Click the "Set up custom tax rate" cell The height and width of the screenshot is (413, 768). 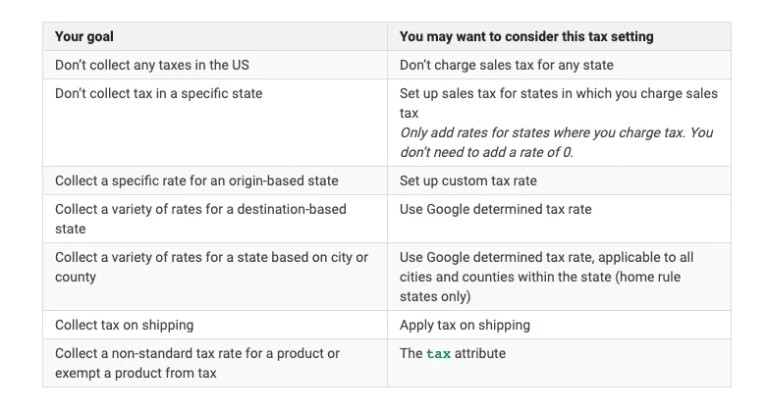[469, 181]
